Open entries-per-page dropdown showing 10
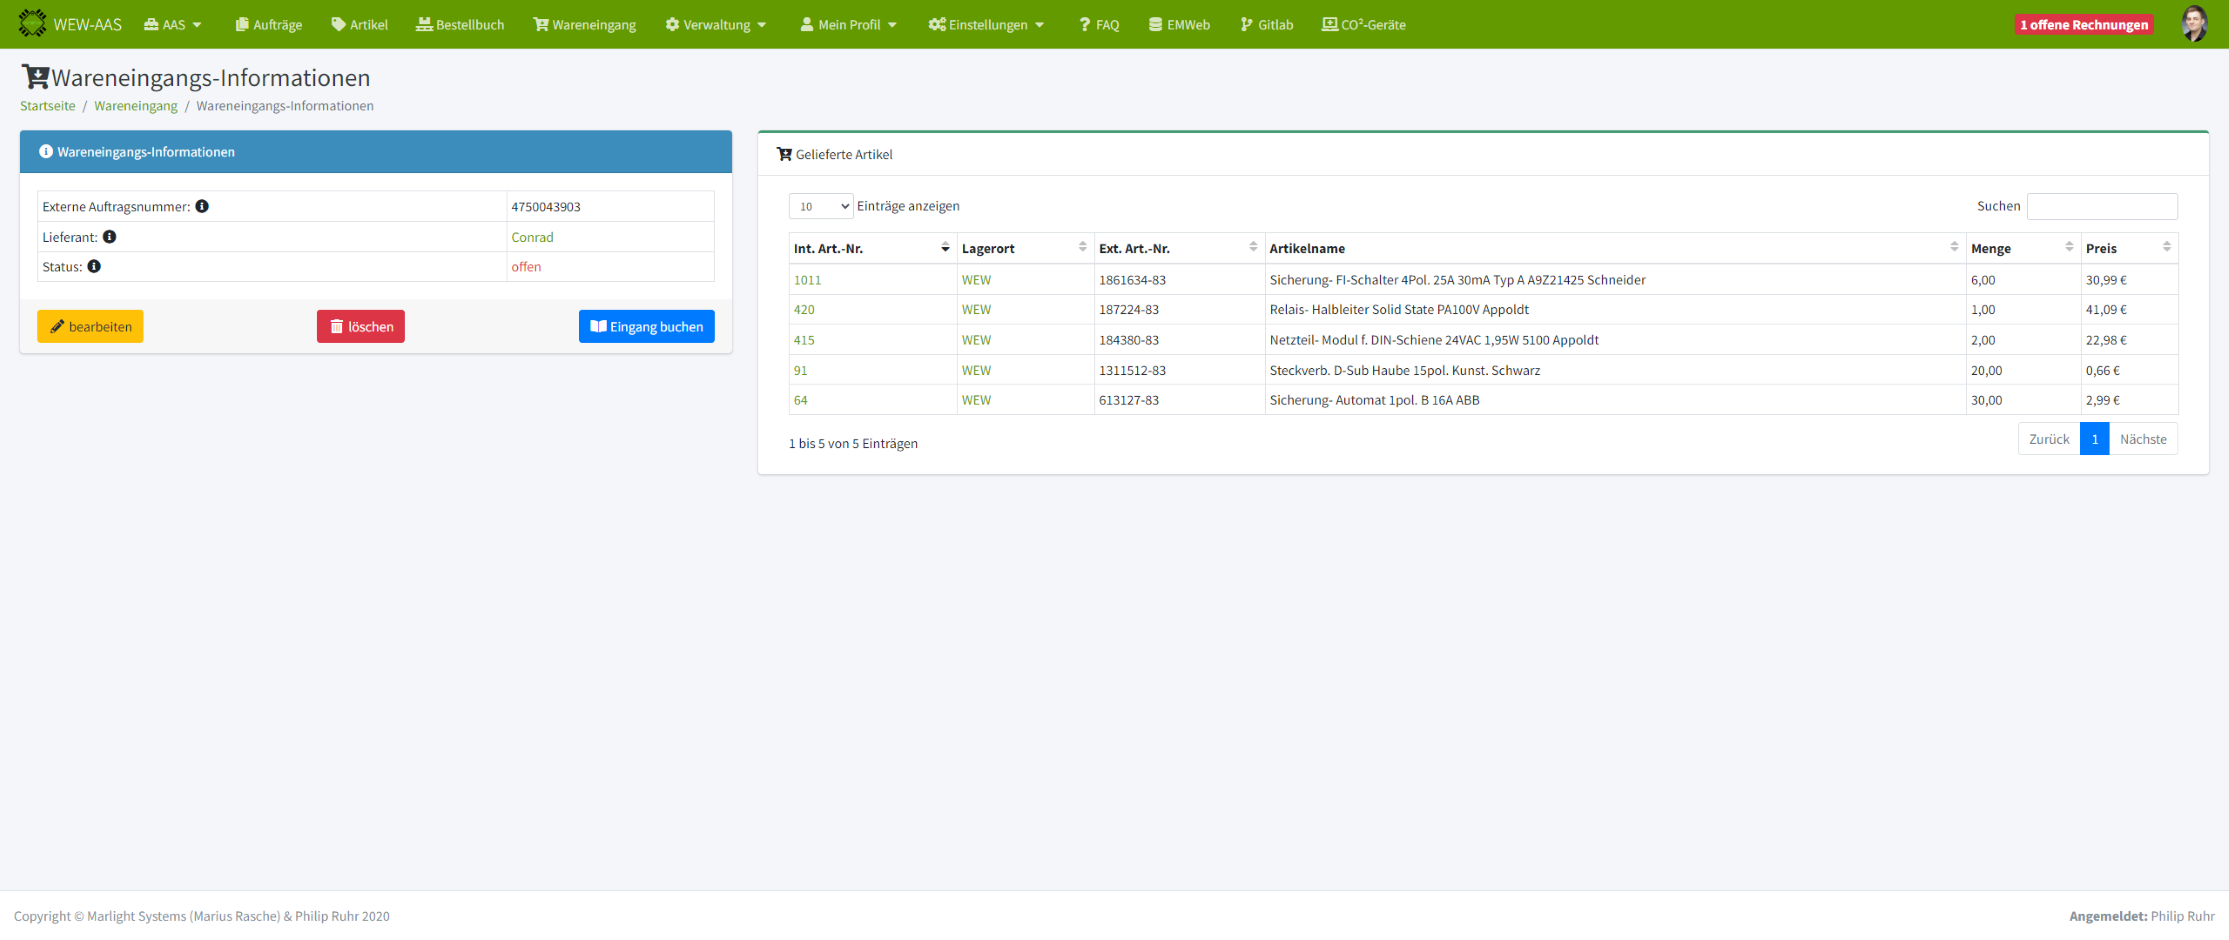This screenshot has height=940, width=2229. pyautogui.click(x=820, y=206)
